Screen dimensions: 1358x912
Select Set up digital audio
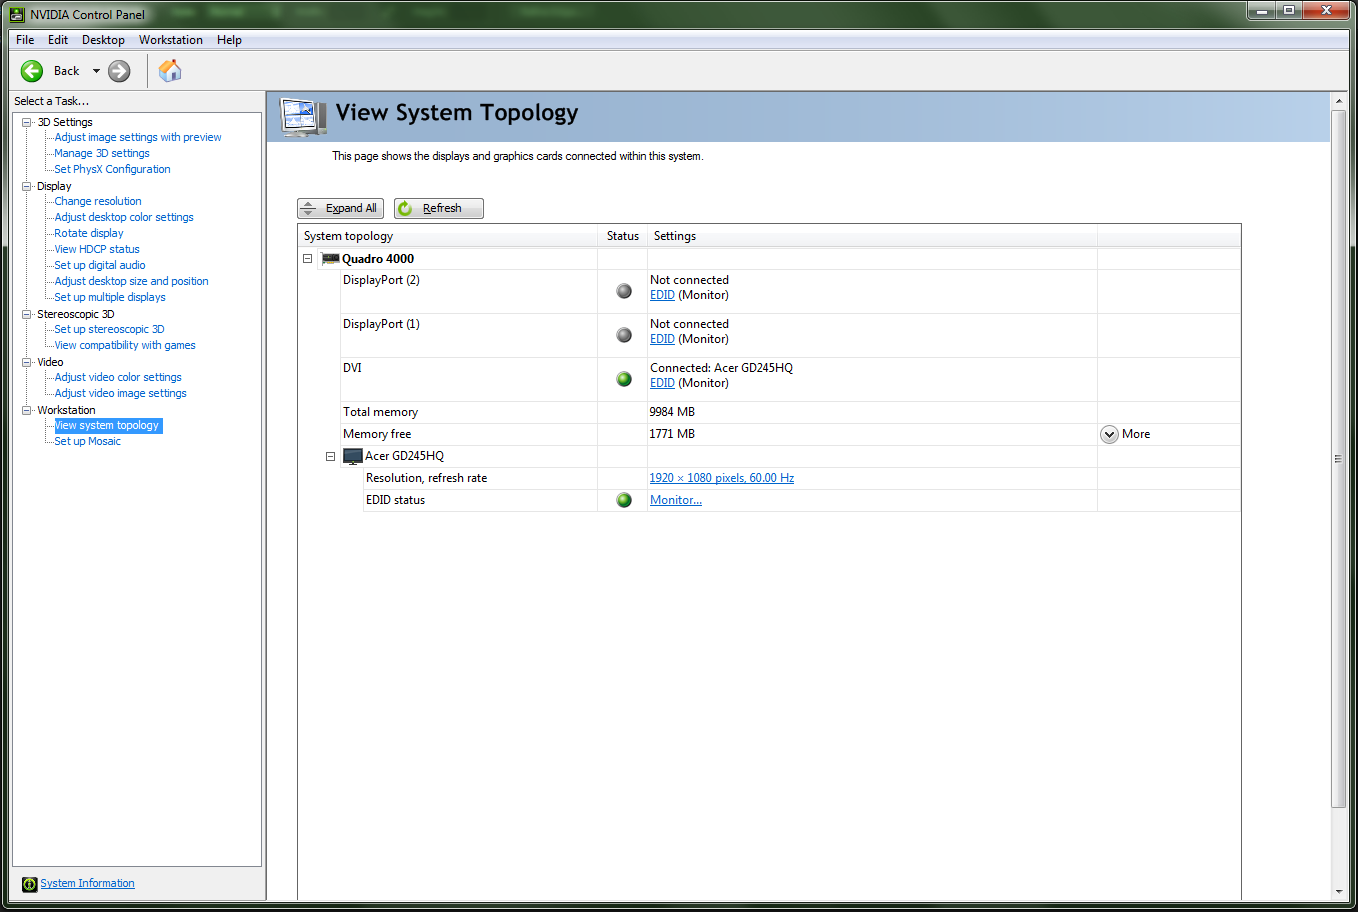100,265
